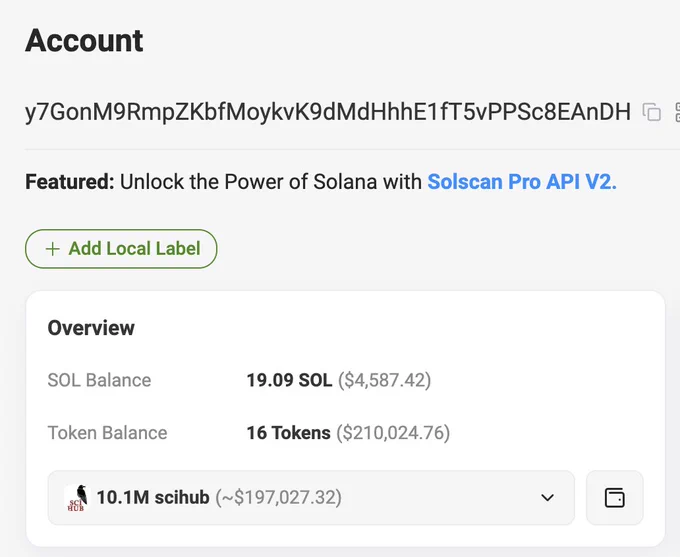Click the $210,024.76 token value

393,433
